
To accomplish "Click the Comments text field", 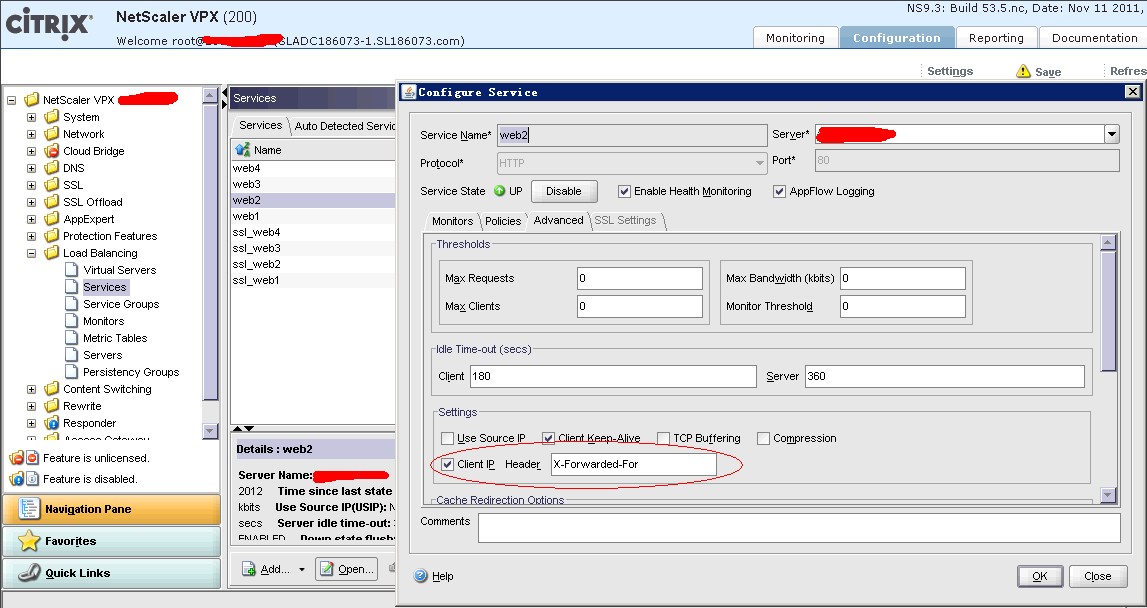I will 799,528.
